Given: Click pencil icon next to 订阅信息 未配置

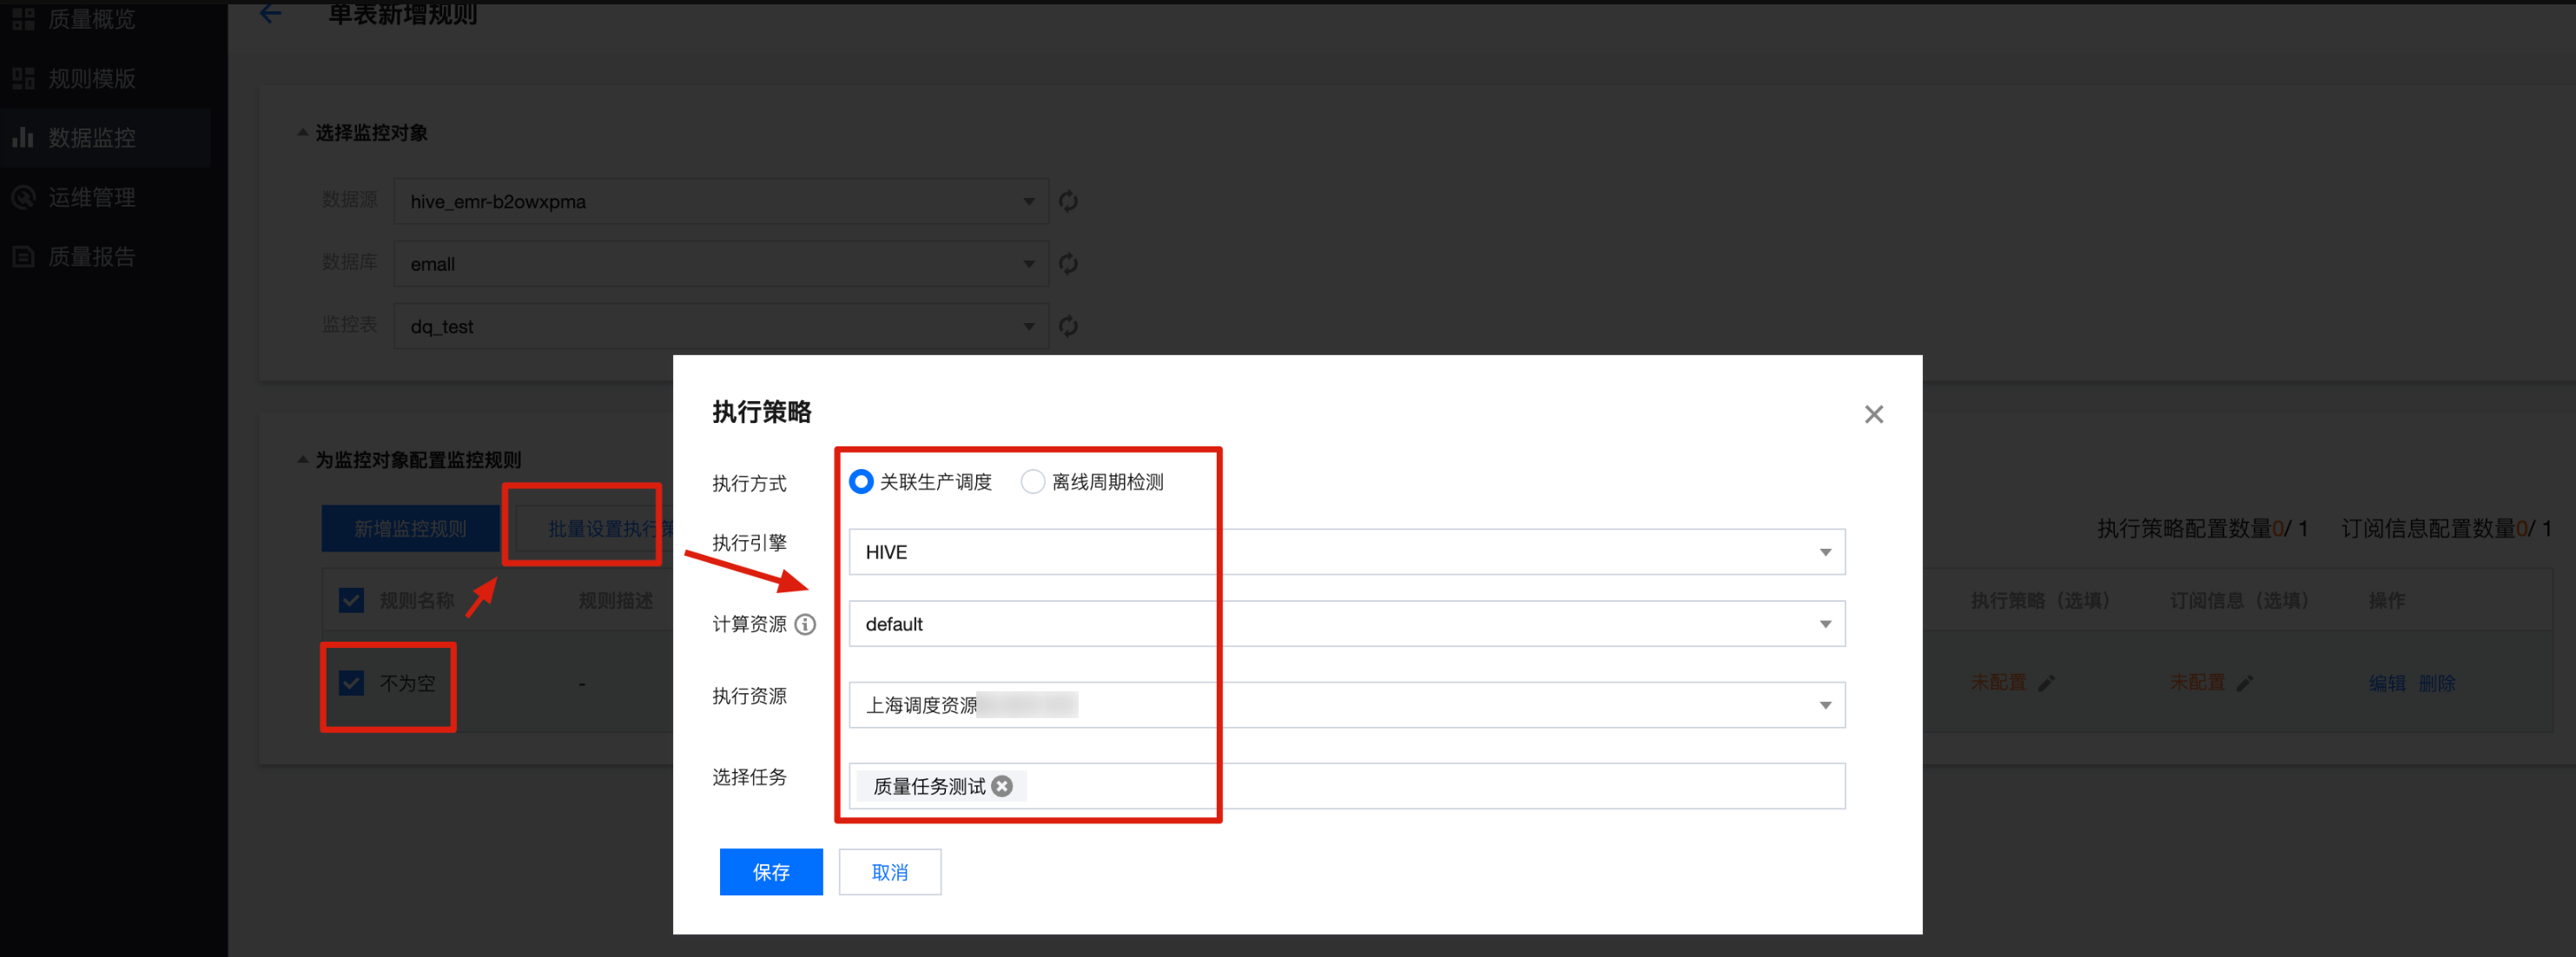Looking at the screenshot, I should 2245,683.
